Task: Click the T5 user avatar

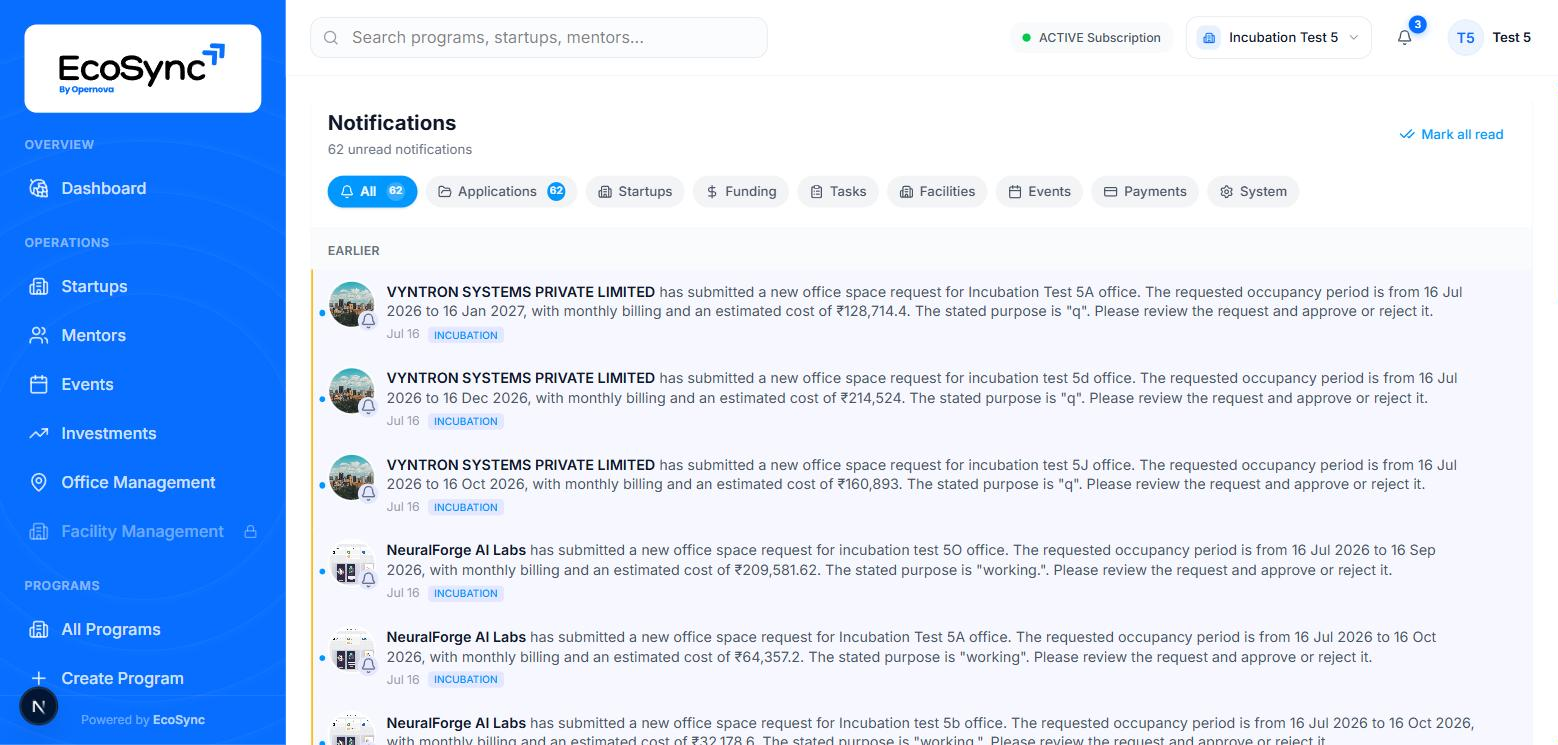Action: coord(1465,37)
